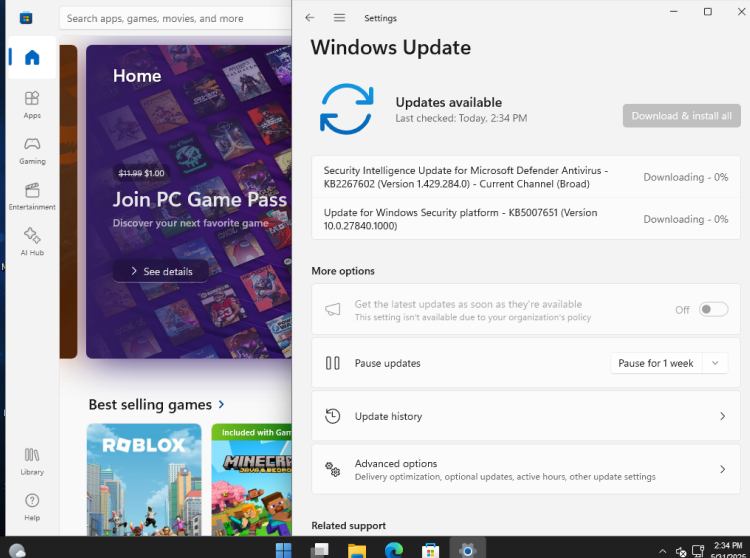Click the network icon in the system tray
750x558 pixels.
(698, 551)
